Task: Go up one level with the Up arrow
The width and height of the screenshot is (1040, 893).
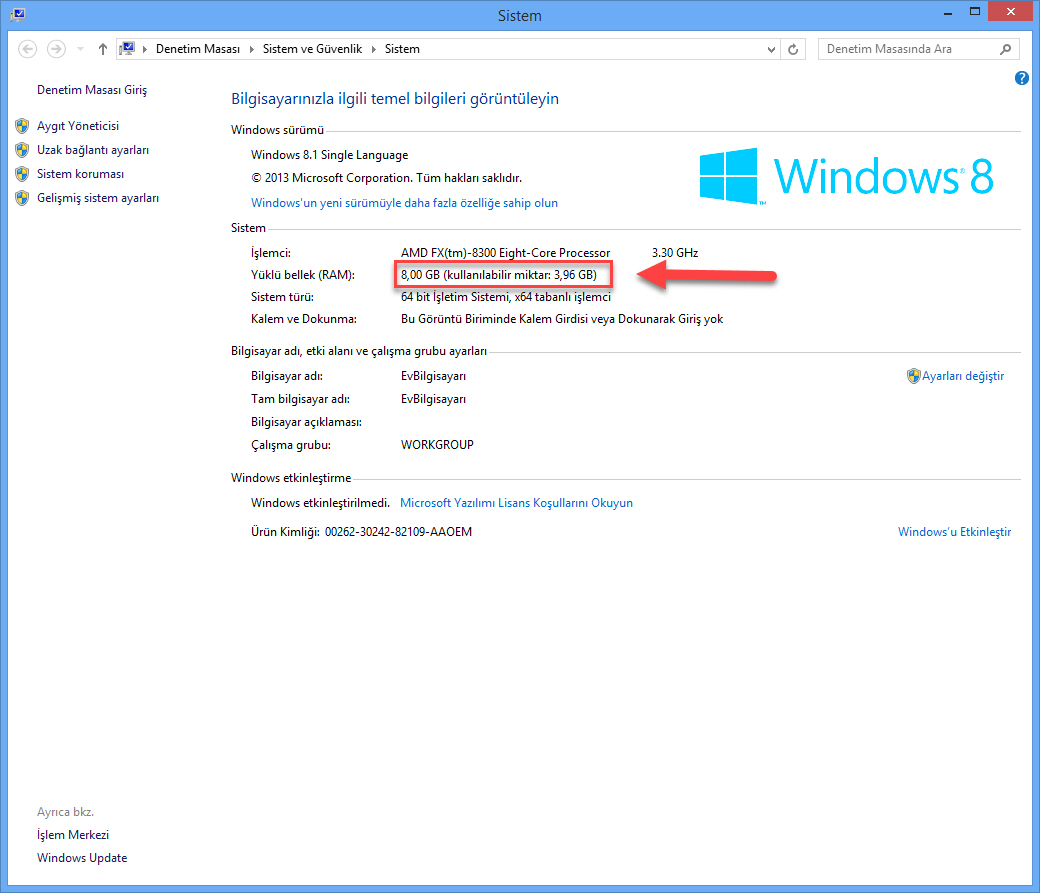Action: (x=102, y=49)
